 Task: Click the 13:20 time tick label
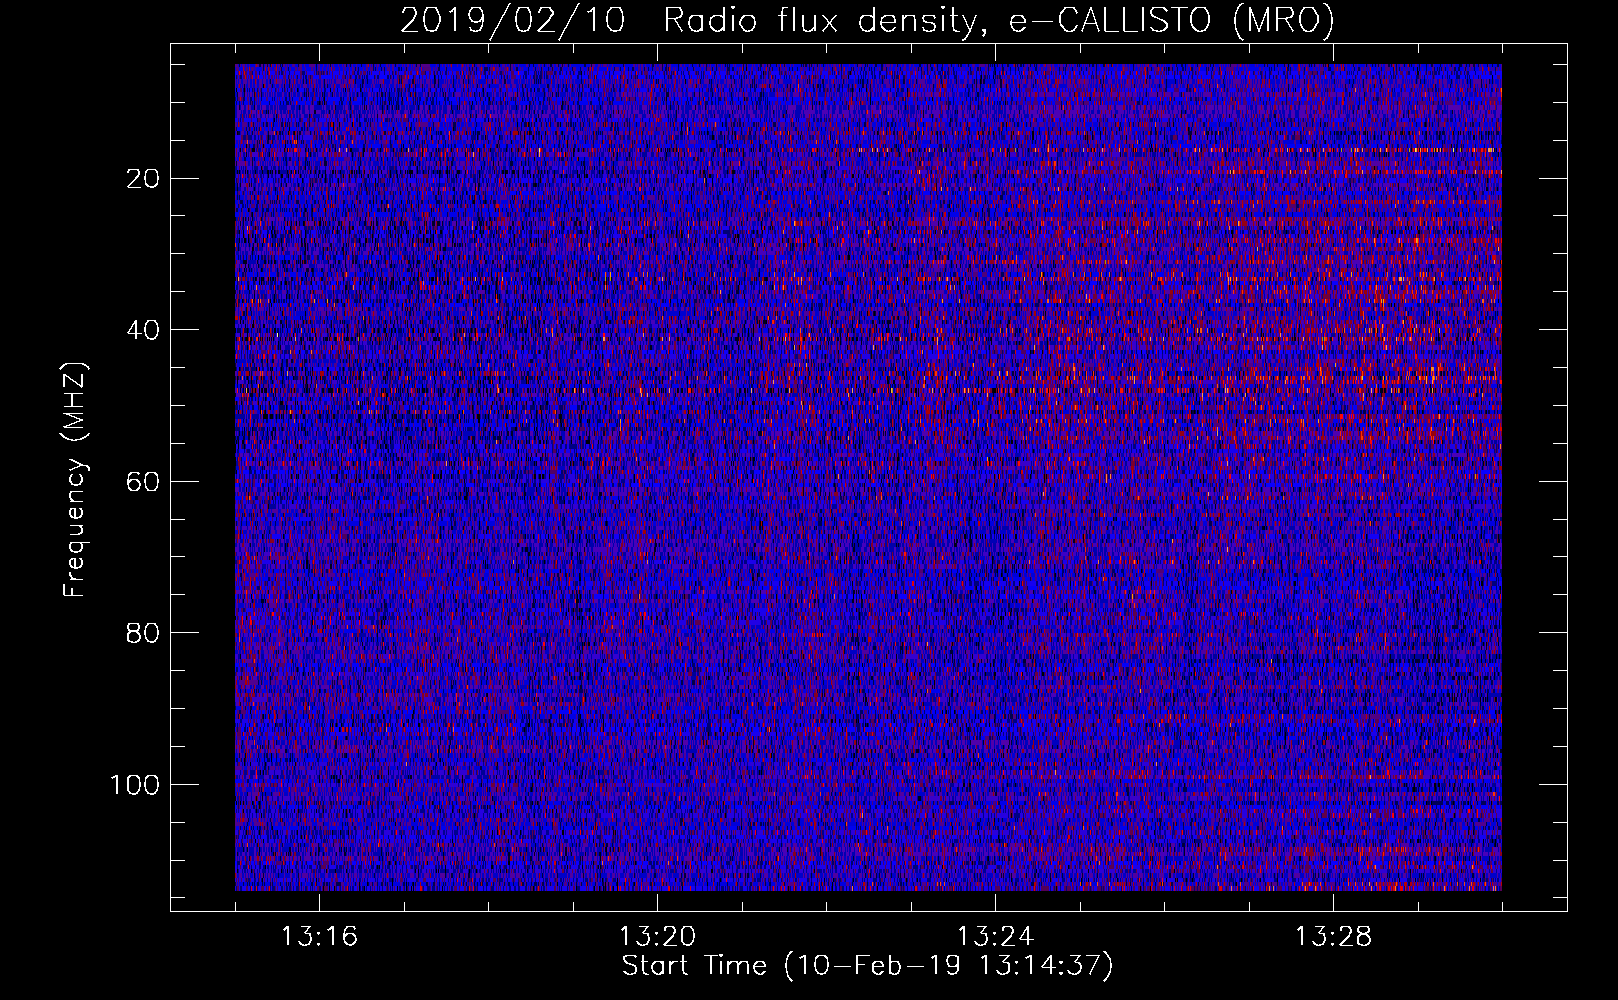coord(657,937)
